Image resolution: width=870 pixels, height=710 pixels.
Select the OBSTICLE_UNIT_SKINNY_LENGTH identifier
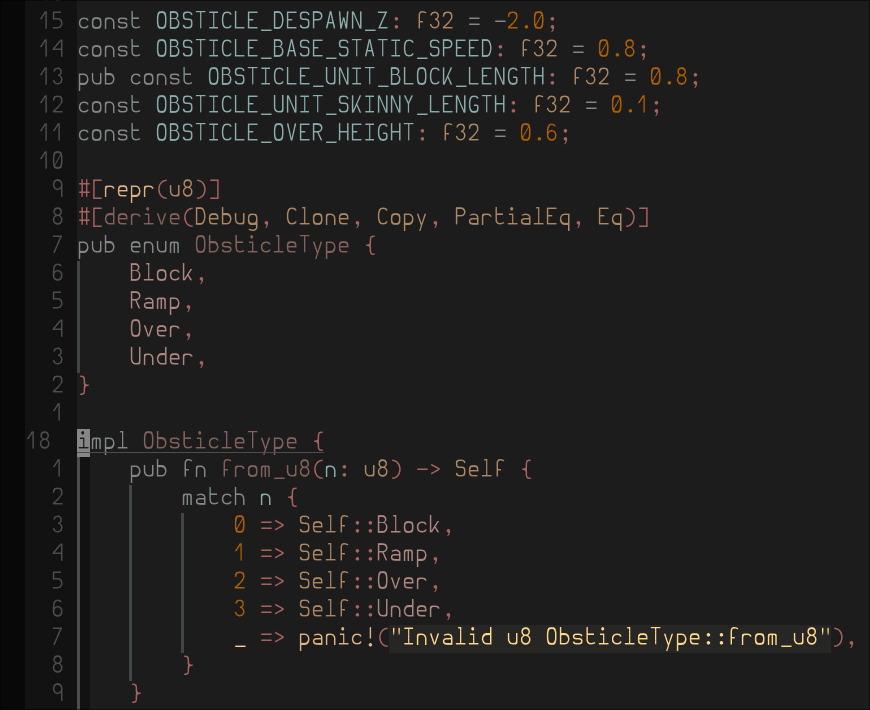click(x=331, y=104)
